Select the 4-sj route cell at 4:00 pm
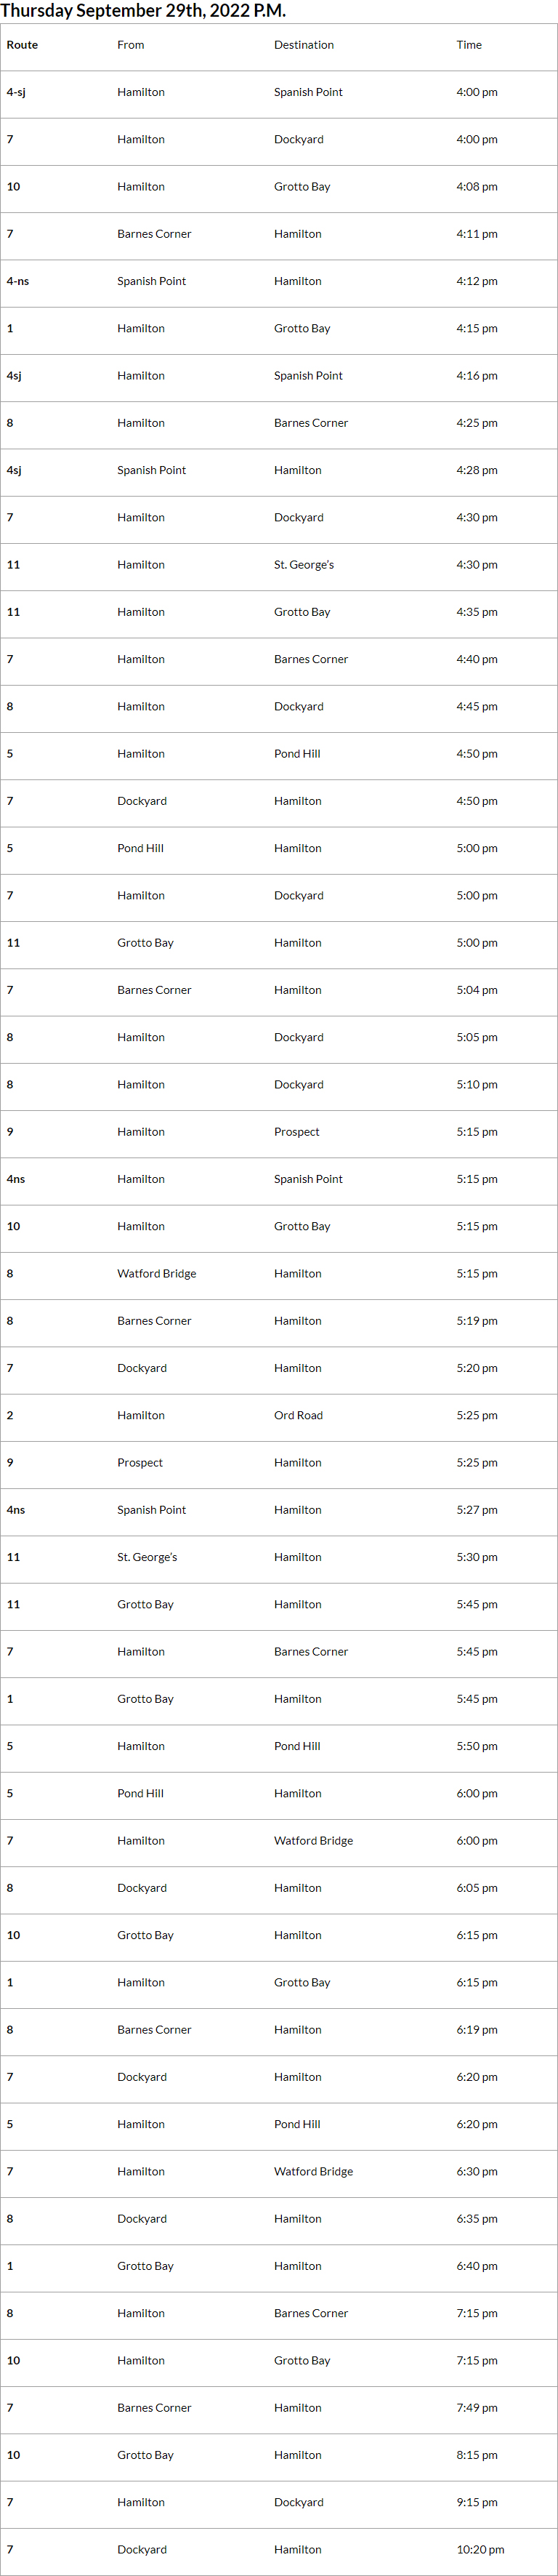 16,92
